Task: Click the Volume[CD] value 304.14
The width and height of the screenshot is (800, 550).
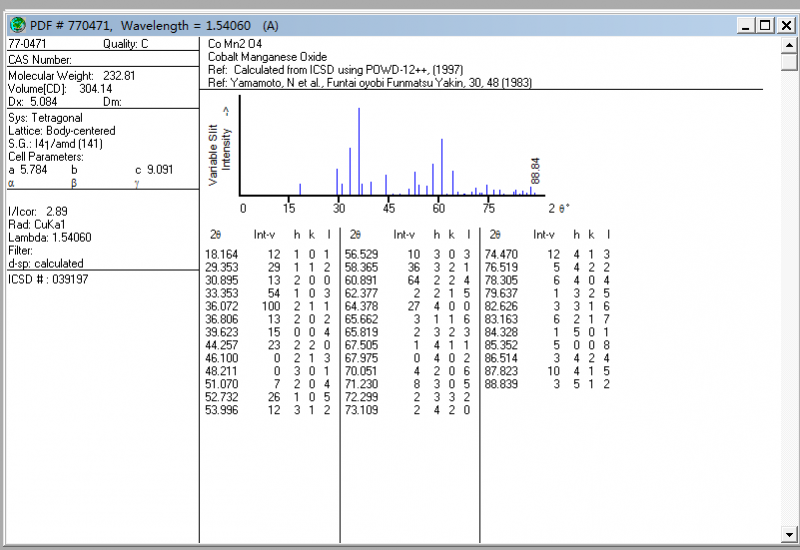Action: (95, 89)
